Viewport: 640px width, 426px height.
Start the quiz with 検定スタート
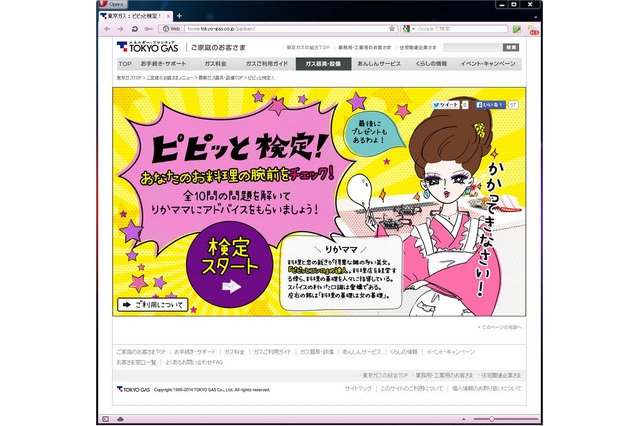(x=230, y=264)
